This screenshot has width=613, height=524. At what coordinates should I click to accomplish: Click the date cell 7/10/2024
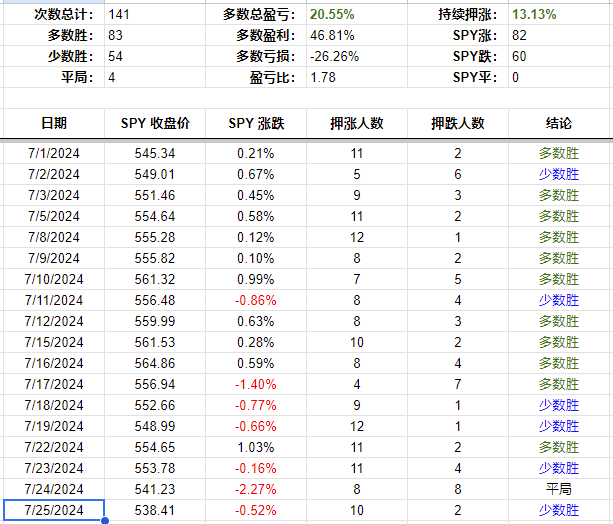click(54, 279)
